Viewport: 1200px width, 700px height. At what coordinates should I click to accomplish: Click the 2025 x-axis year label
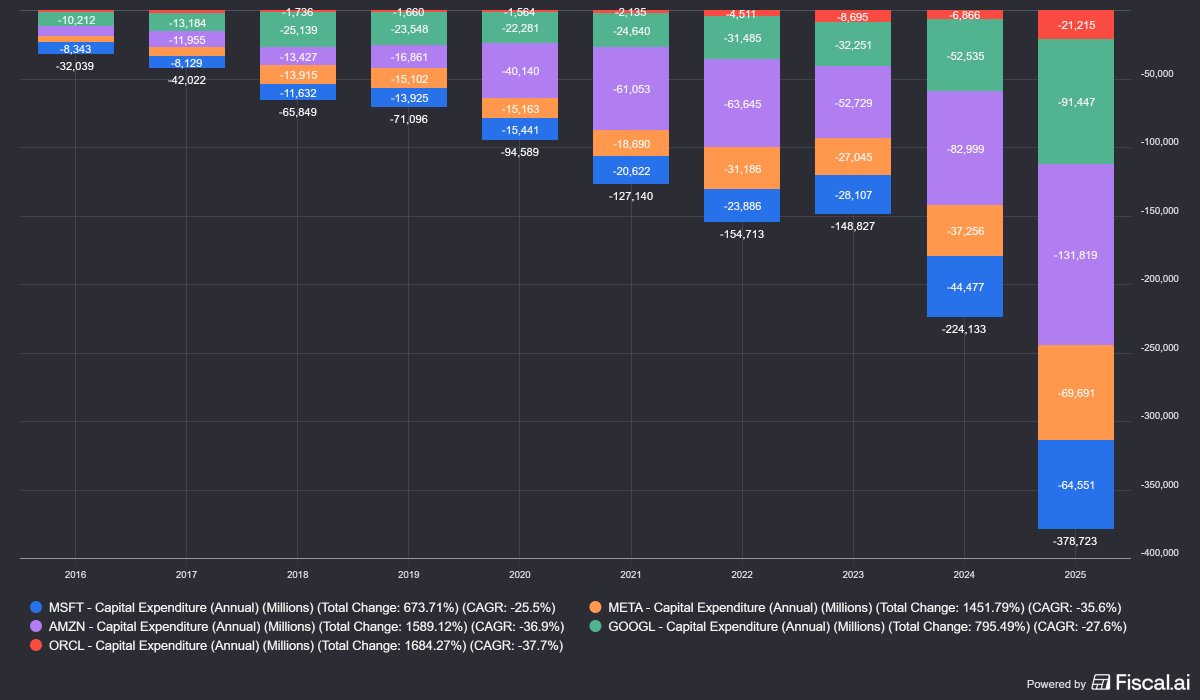coord(1076,575)
